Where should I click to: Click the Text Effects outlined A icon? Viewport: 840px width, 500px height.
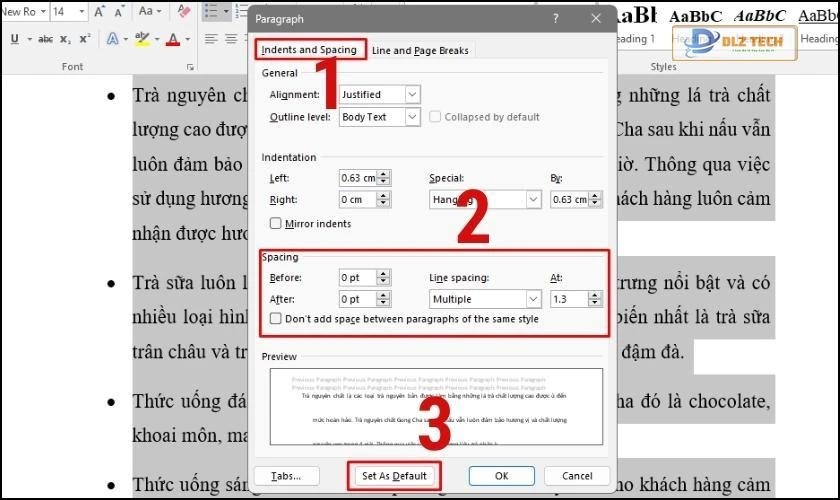tap(112, 39)
